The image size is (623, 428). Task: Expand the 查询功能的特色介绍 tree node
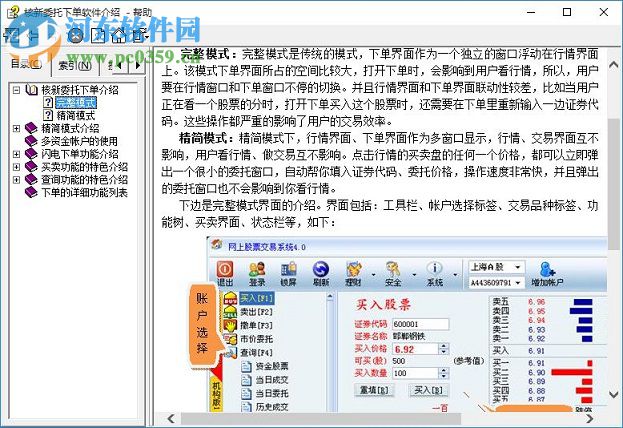(16, 180)
